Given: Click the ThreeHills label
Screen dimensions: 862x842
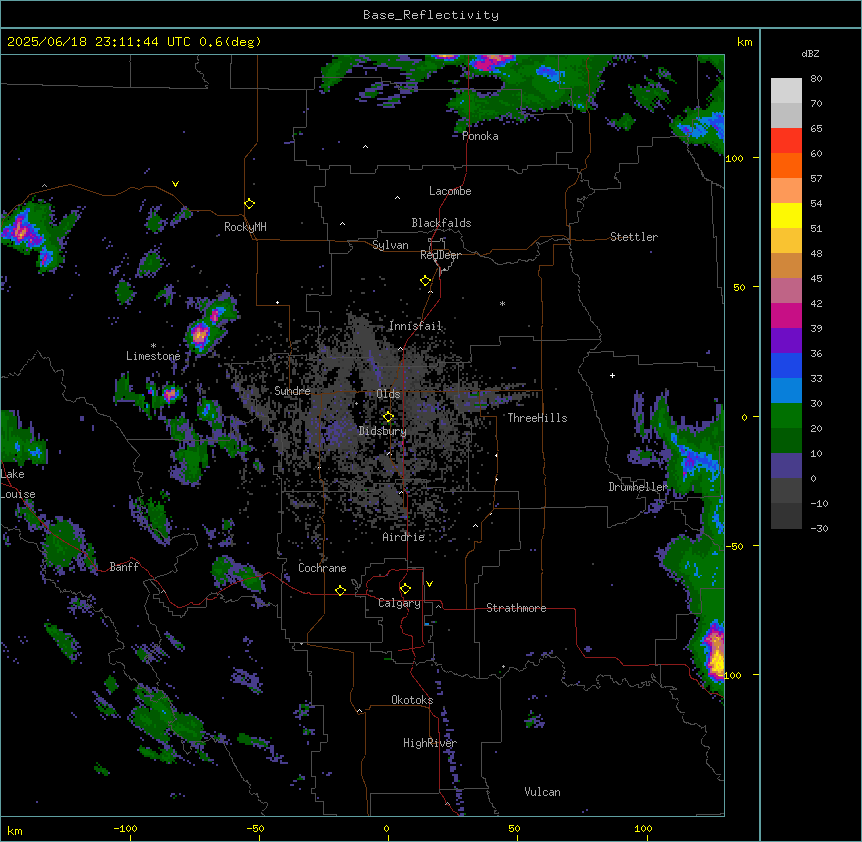Looking at the screenshot, I should click(x=537, y=418).
